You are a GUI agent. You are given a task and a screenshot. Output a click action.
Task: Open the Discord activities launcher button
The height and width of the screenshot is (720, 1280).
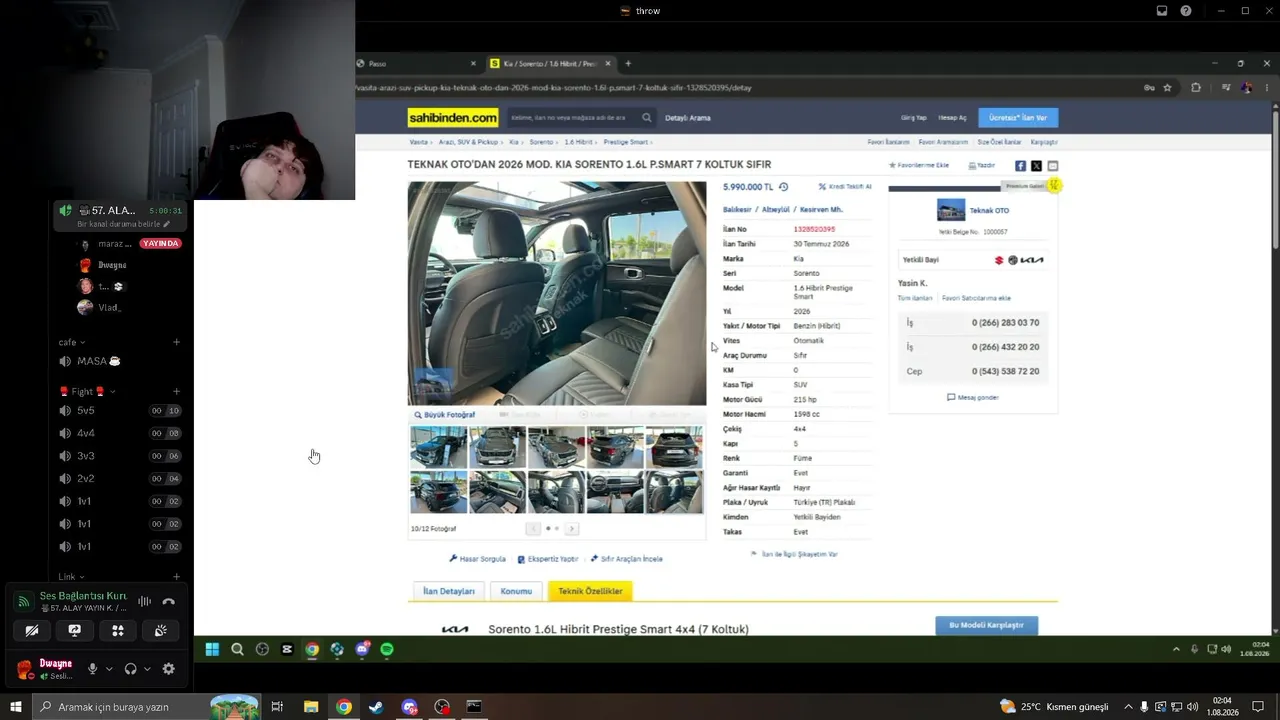click(x=117, y=631)
